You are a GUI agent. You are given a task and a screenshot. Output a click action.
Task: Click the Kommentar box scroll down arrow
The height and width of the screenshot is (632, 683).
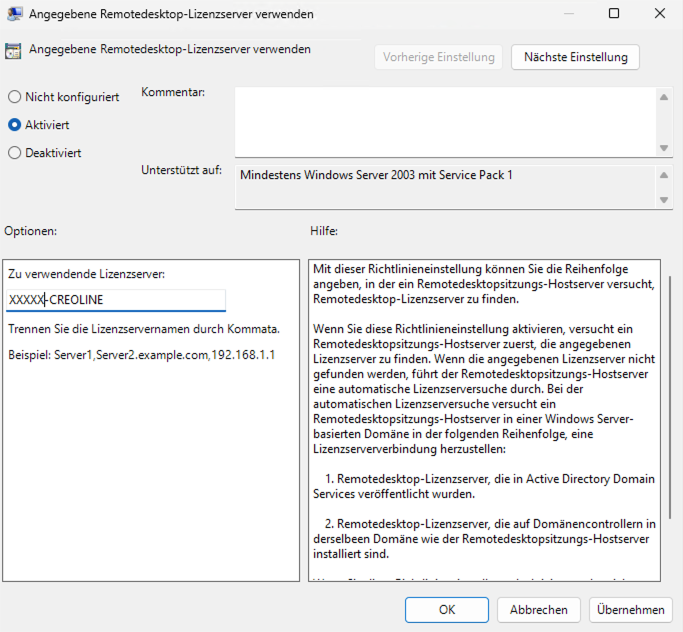[x=664, y=147]
